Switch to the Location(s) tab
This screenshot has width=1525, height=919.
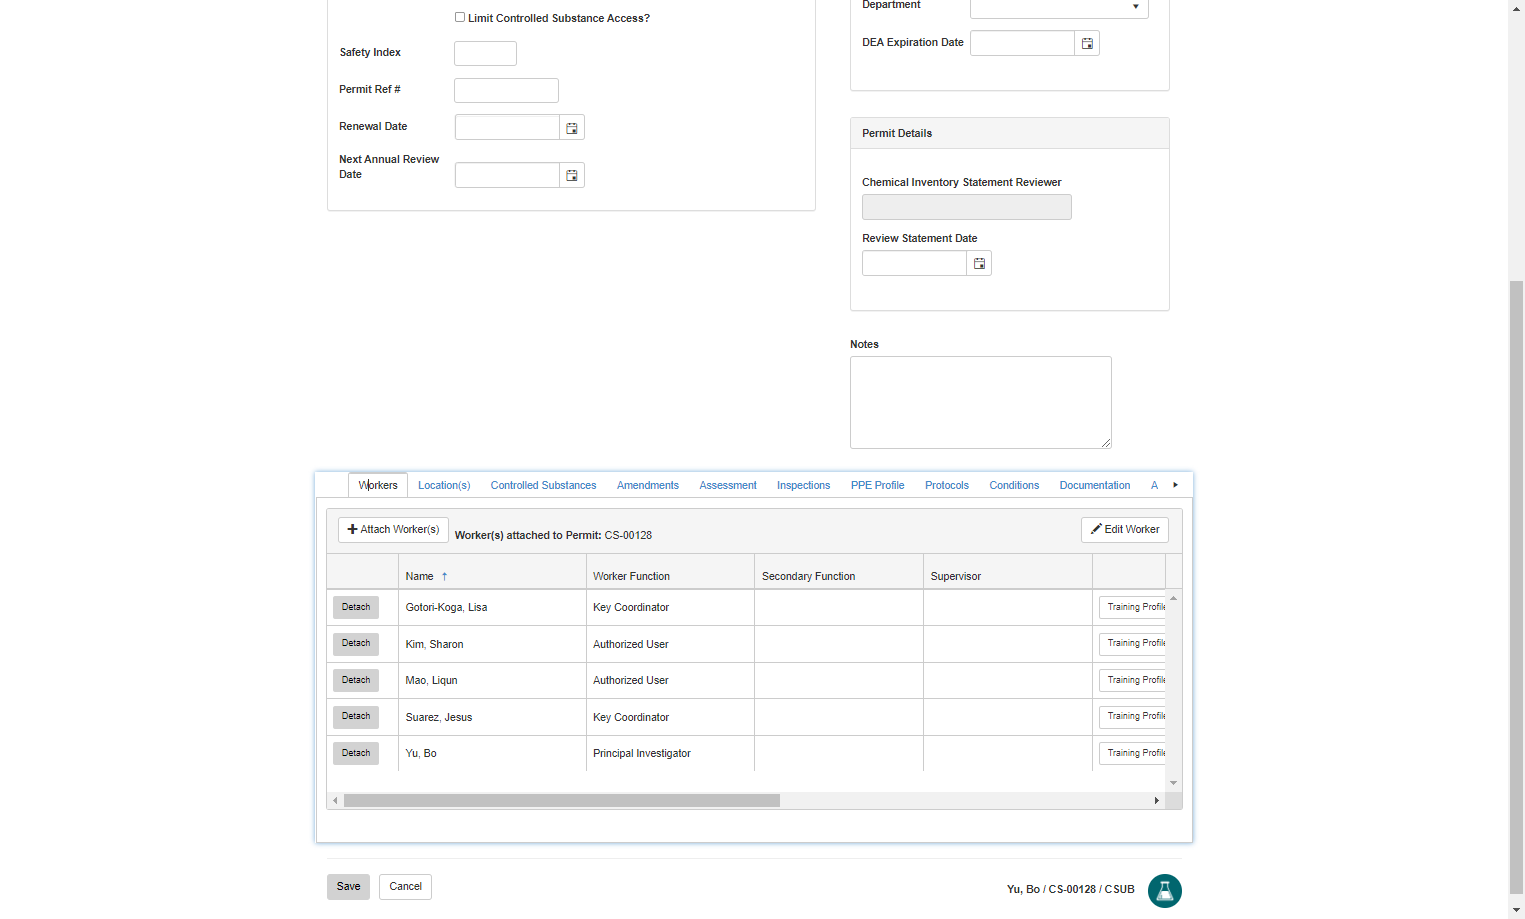pyautogui.click(x=444, y=486)
